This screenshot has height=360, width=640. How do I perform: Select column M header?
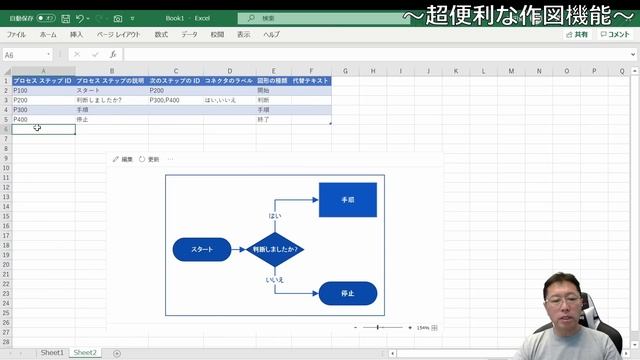click(x=511, y=71)
